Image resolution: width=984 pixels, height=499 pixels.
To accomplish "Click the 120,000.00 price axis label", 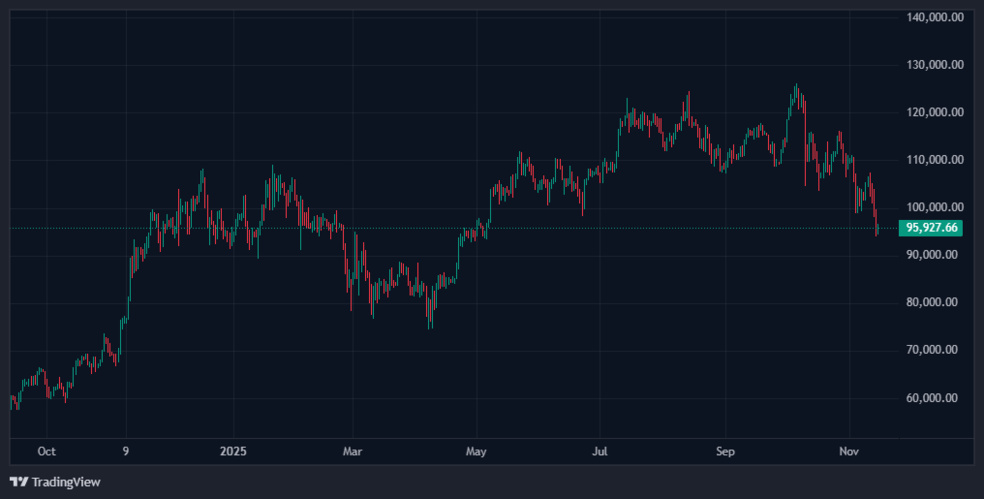I will [935, 112].
